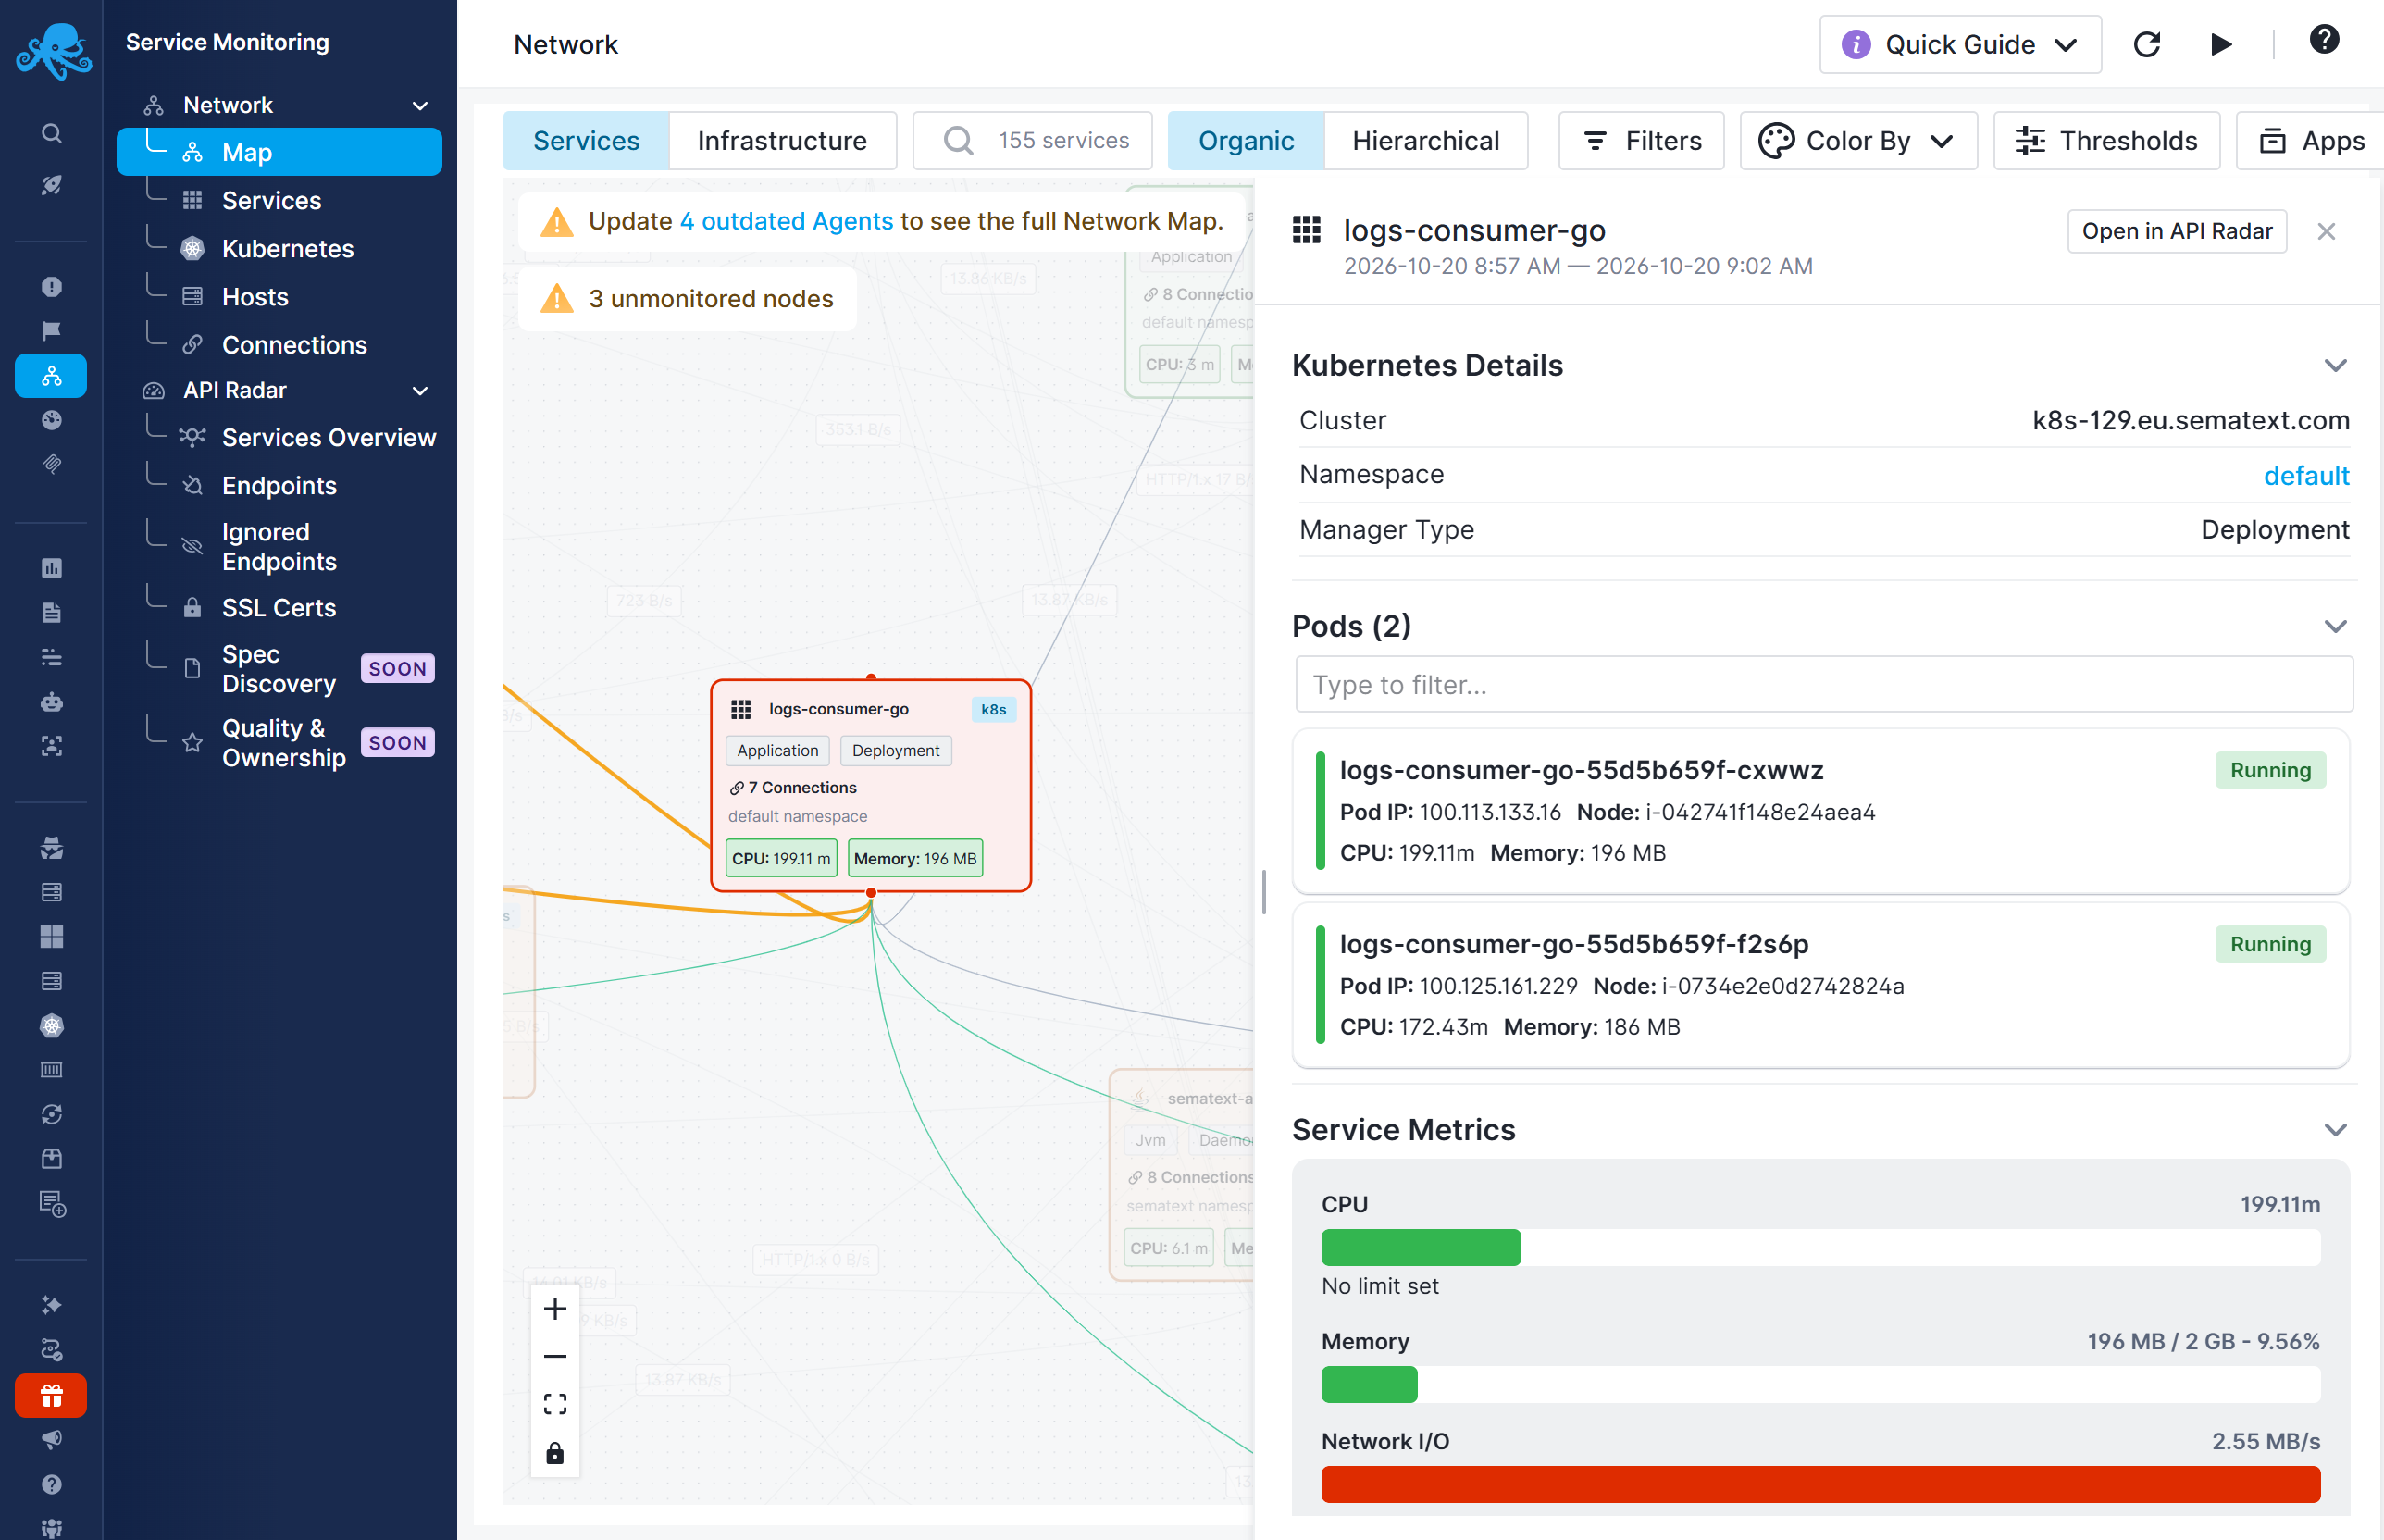This screenshot has width=2384, height=1540.
Task: Open the announcements megaphone icon
Action: point(51,1439)
